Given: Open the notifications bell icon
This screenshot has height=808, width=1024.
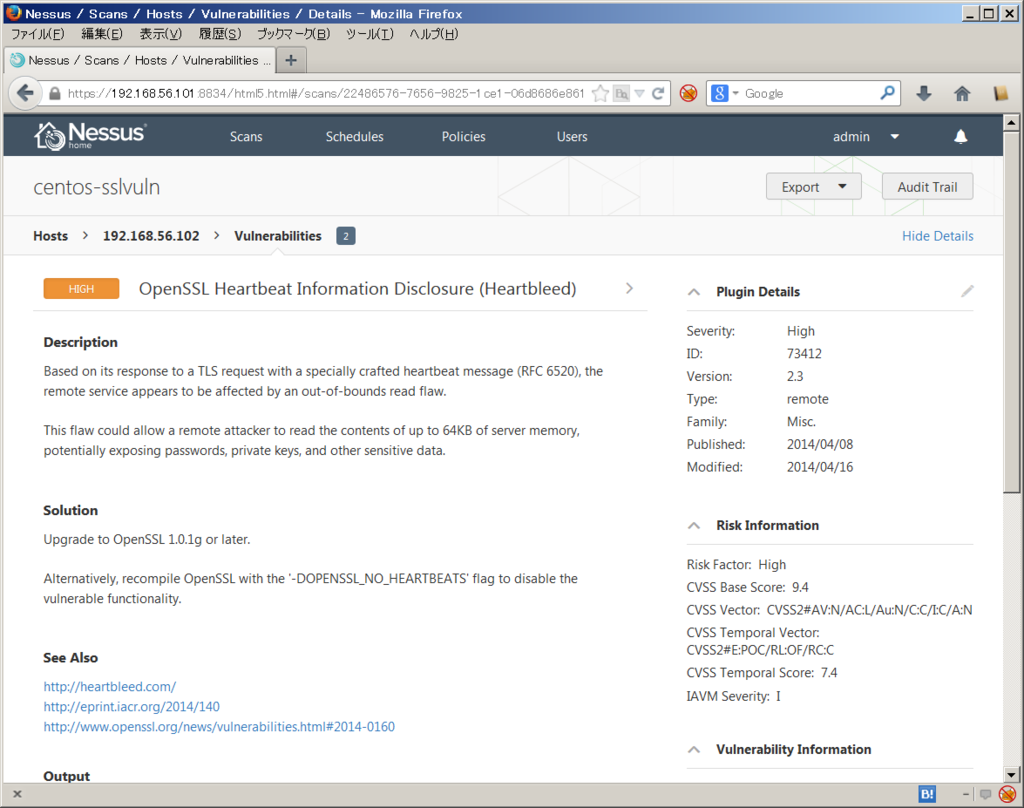Looking at the screenshot, I should (960, 137).
